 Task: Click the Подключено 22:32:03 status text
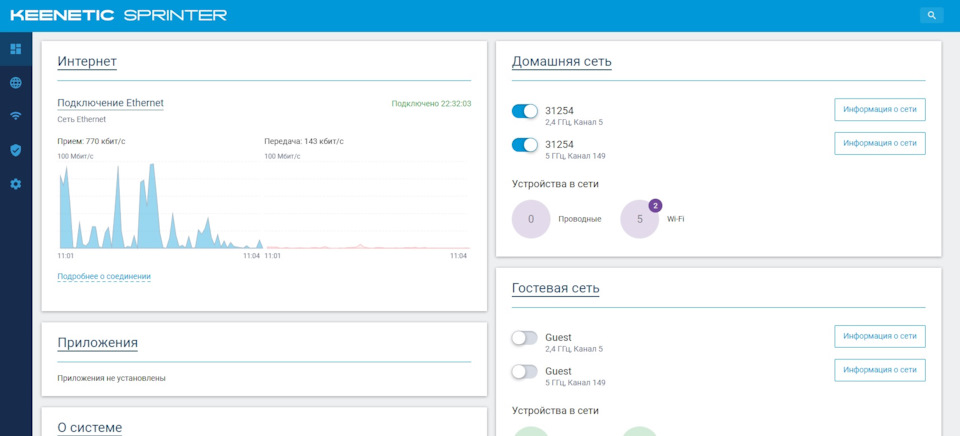(x=431, y=104)
